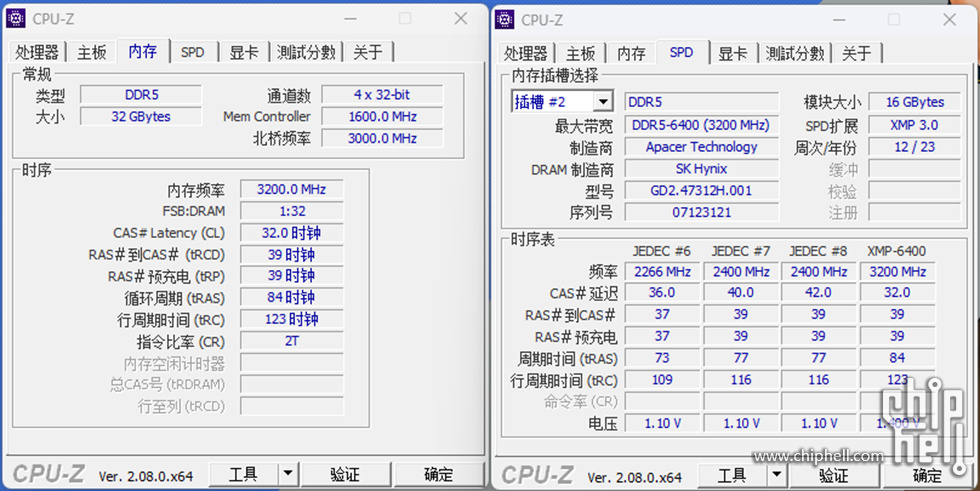
Task: Click the CPU-Z app icon in left window title bar
Action: pyautogui.click(x=16, y=19)
